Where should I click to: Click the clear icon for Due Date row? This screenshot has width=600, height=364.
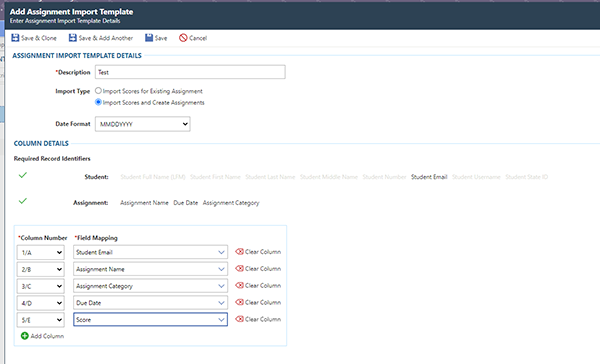pos(240,302)
